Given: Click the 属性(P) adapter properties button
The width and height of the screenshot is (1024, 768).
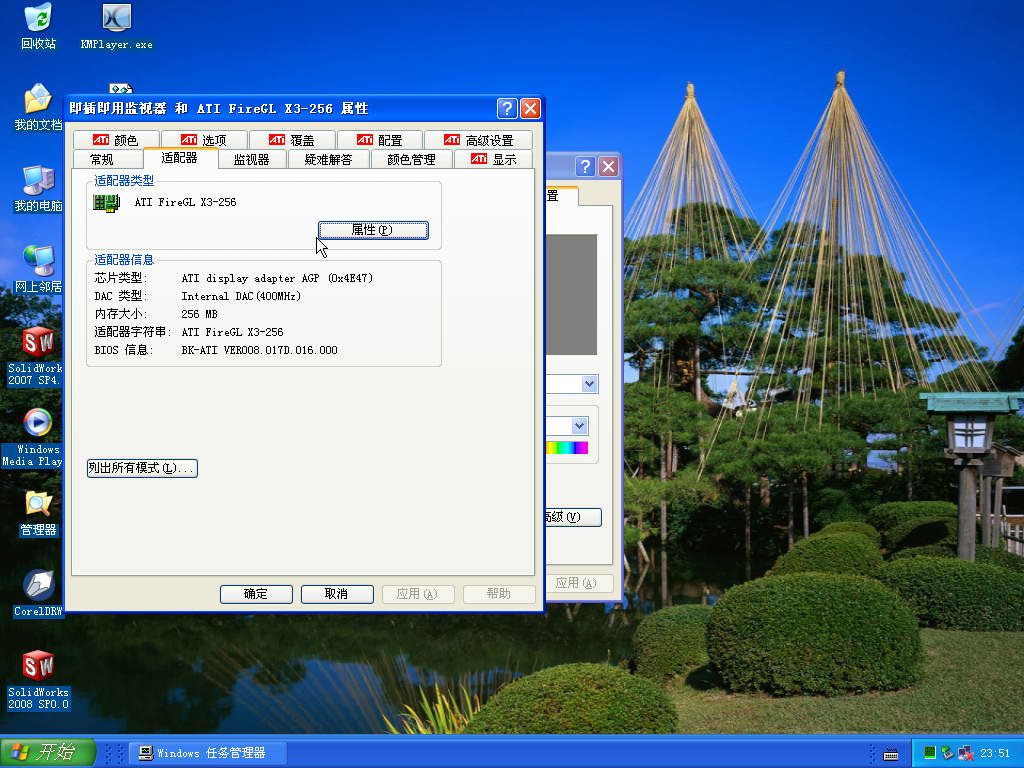Looking at the screenshot, I should click(x=373, y=230).
